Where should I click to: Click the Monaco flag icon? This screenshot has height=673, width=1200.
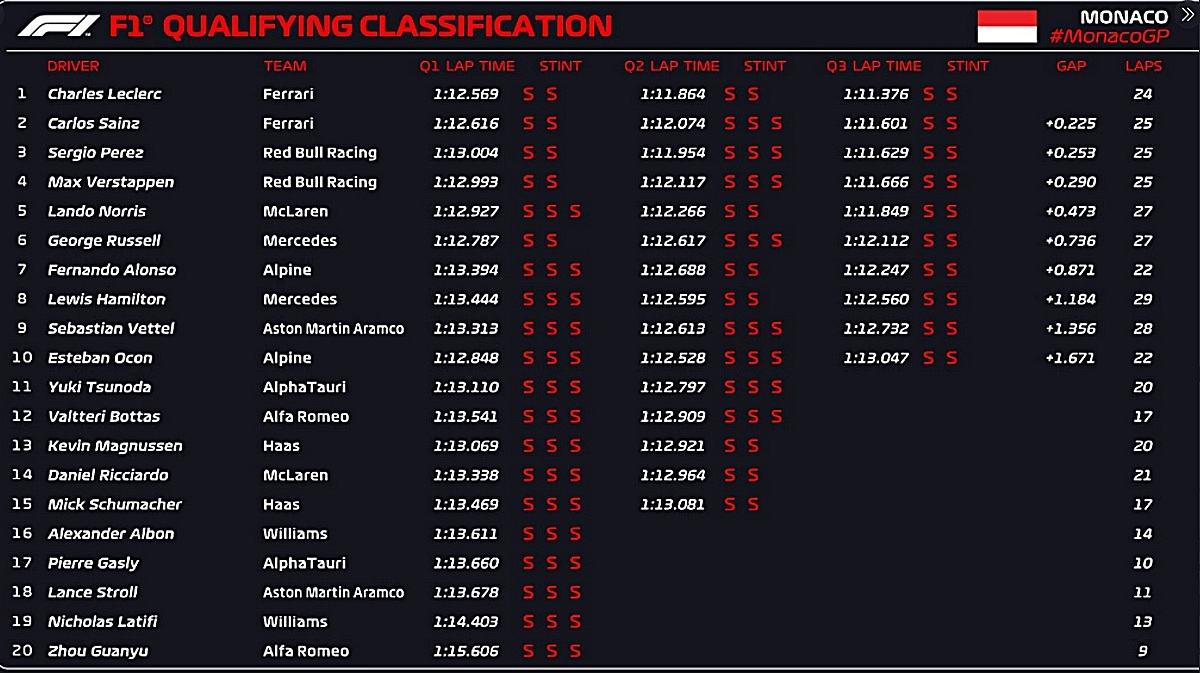(x=1007, y=27)
